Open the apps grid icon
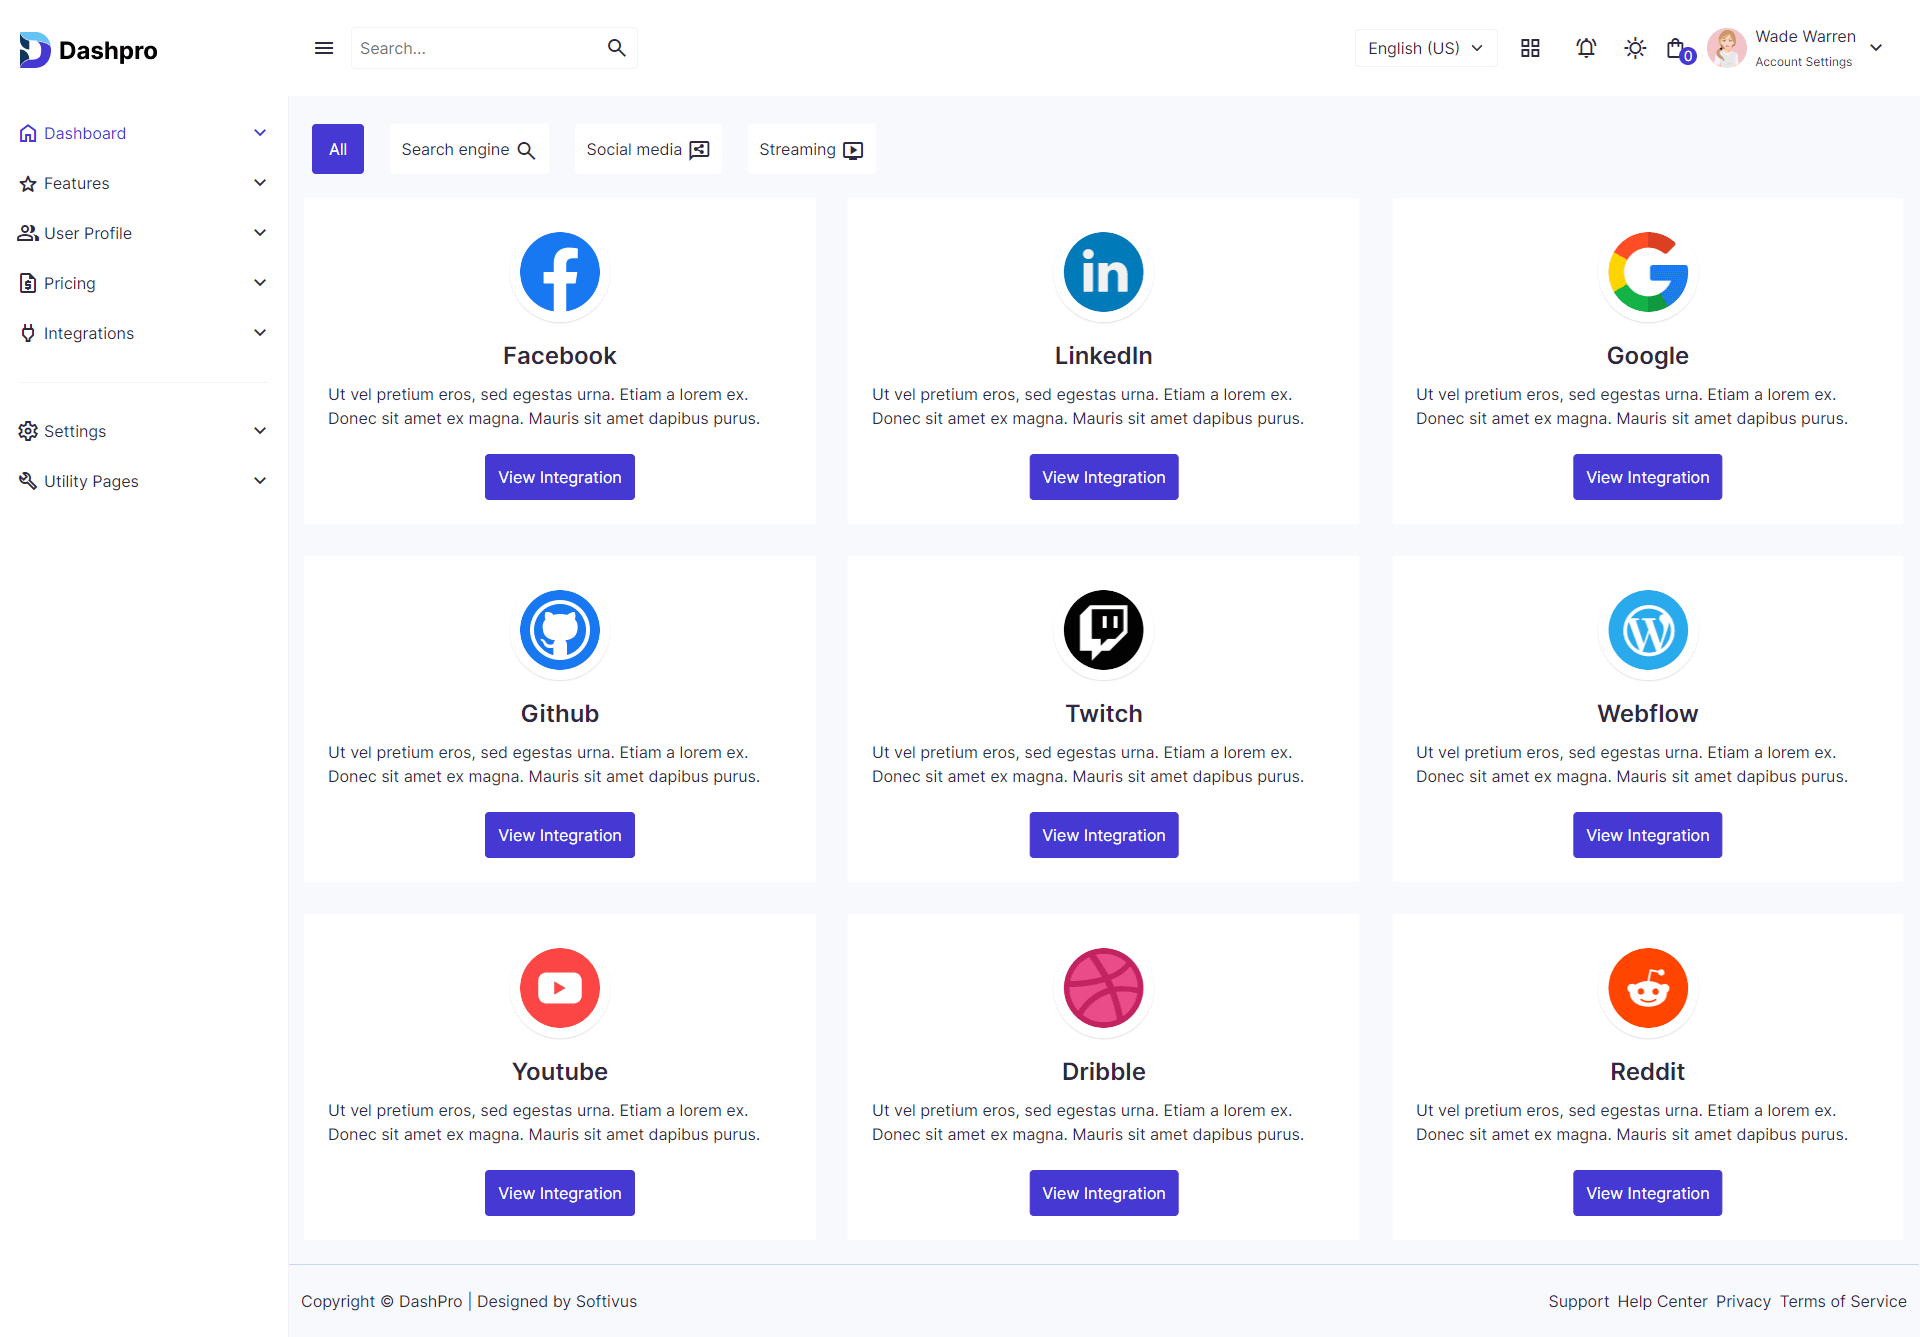1920x1337 pixels. (x=1530, y=48)
